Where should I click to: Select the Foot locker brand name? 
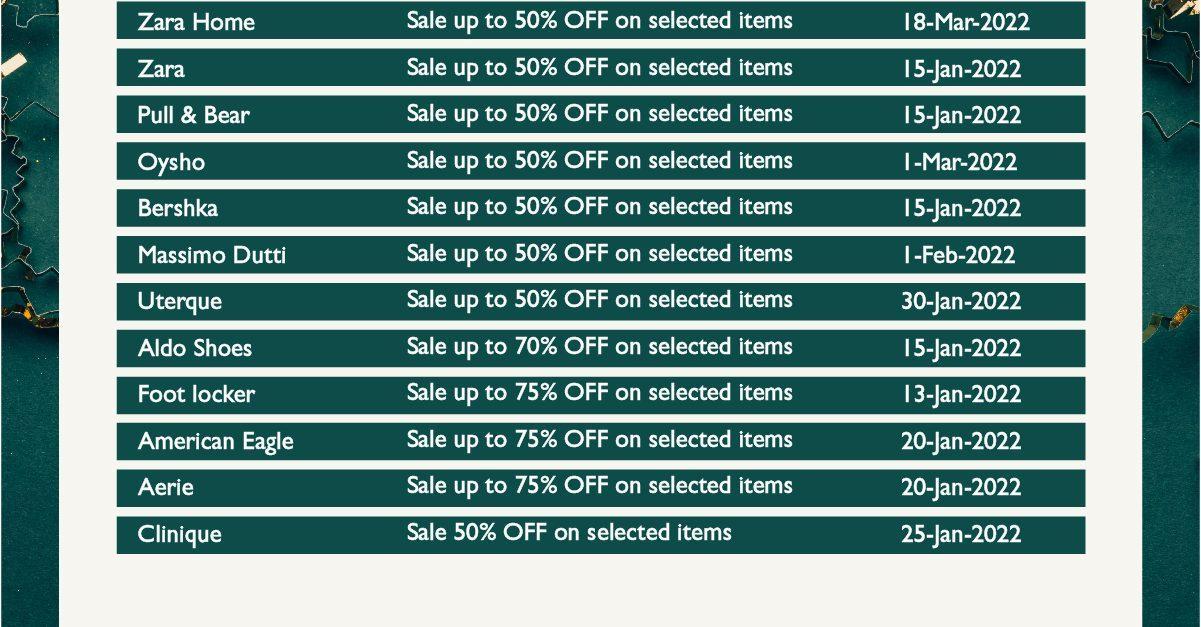coord(196,395)
